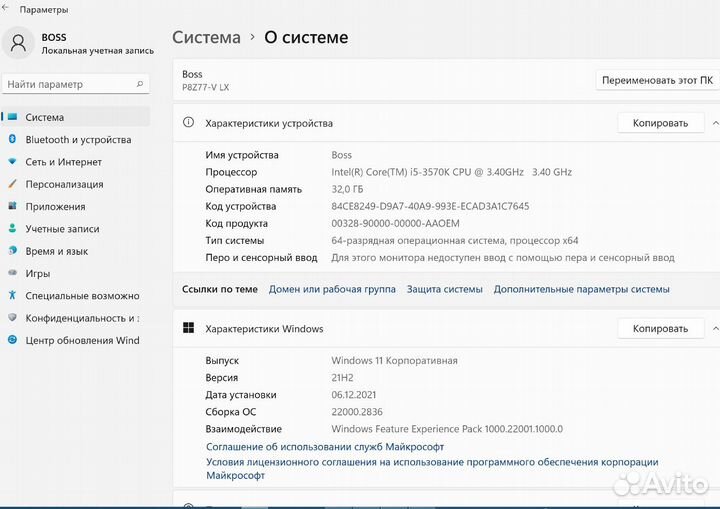Open Конфиденциальность shield icon
This screenshot has height=509, width=720.
(x=12, y=317)
